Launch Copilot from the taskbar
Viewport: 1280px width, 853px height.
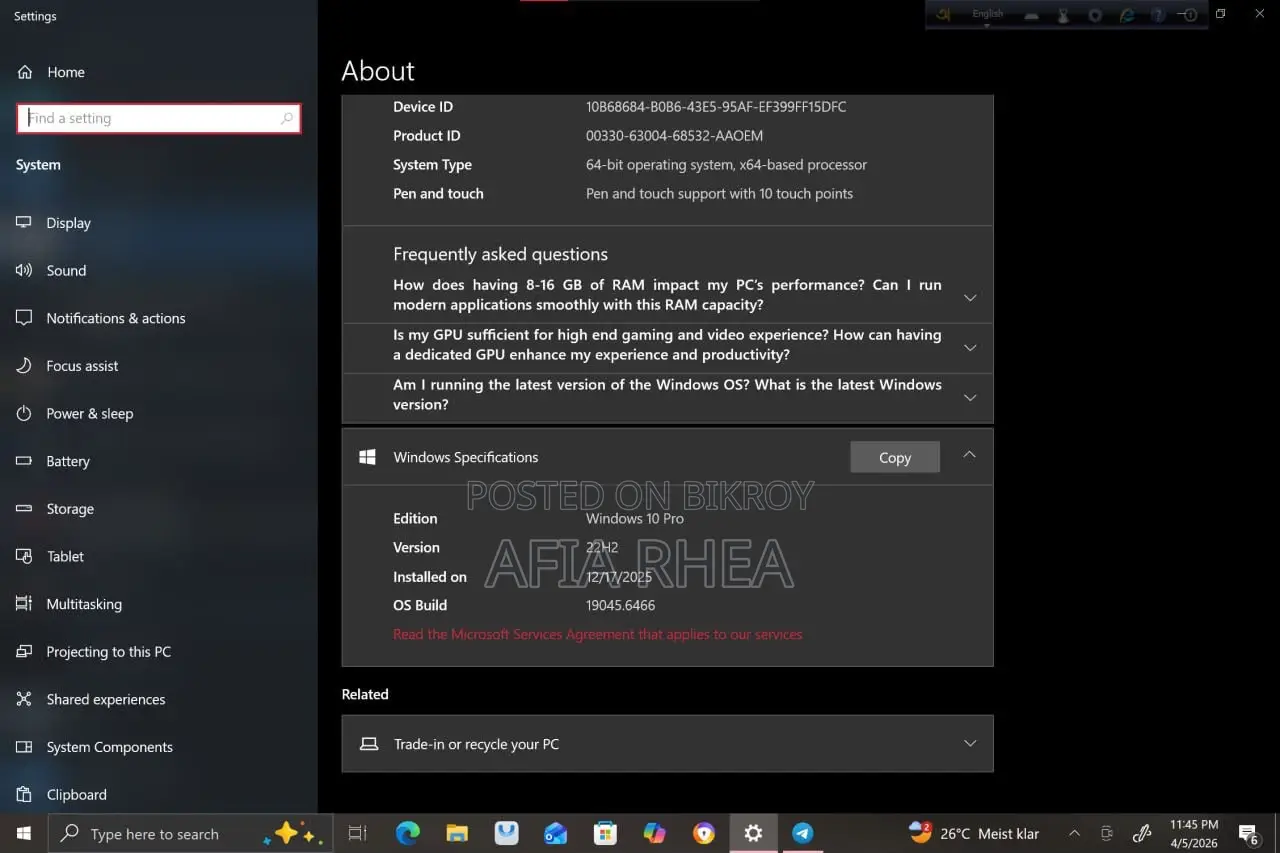654,833
